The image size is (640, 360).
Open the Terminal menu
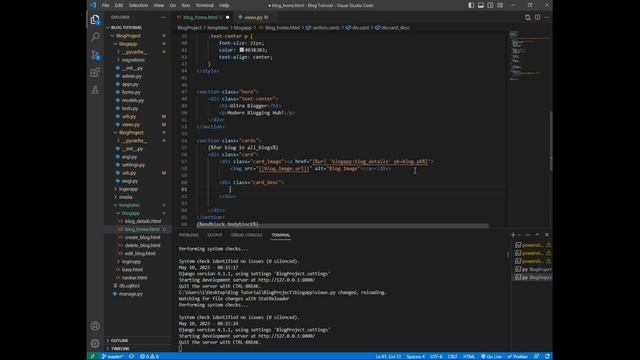point(204,5)
